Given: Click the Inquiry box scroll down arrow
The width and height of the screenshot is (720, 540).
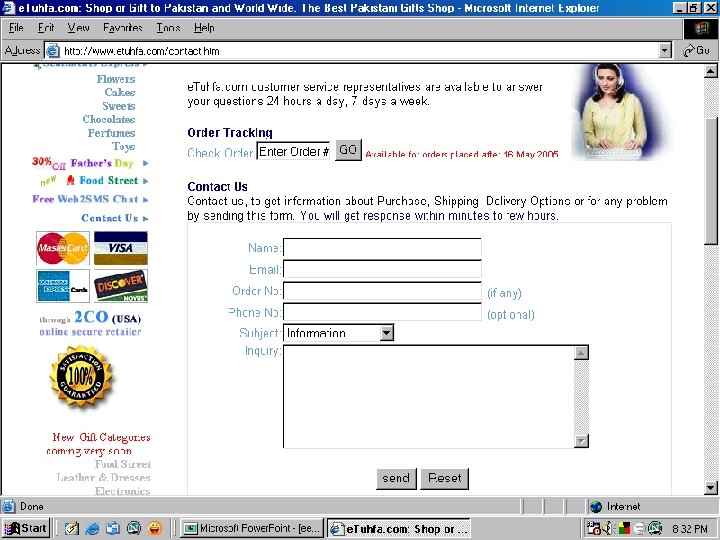Looking at the screenshot, I should 581,441.
